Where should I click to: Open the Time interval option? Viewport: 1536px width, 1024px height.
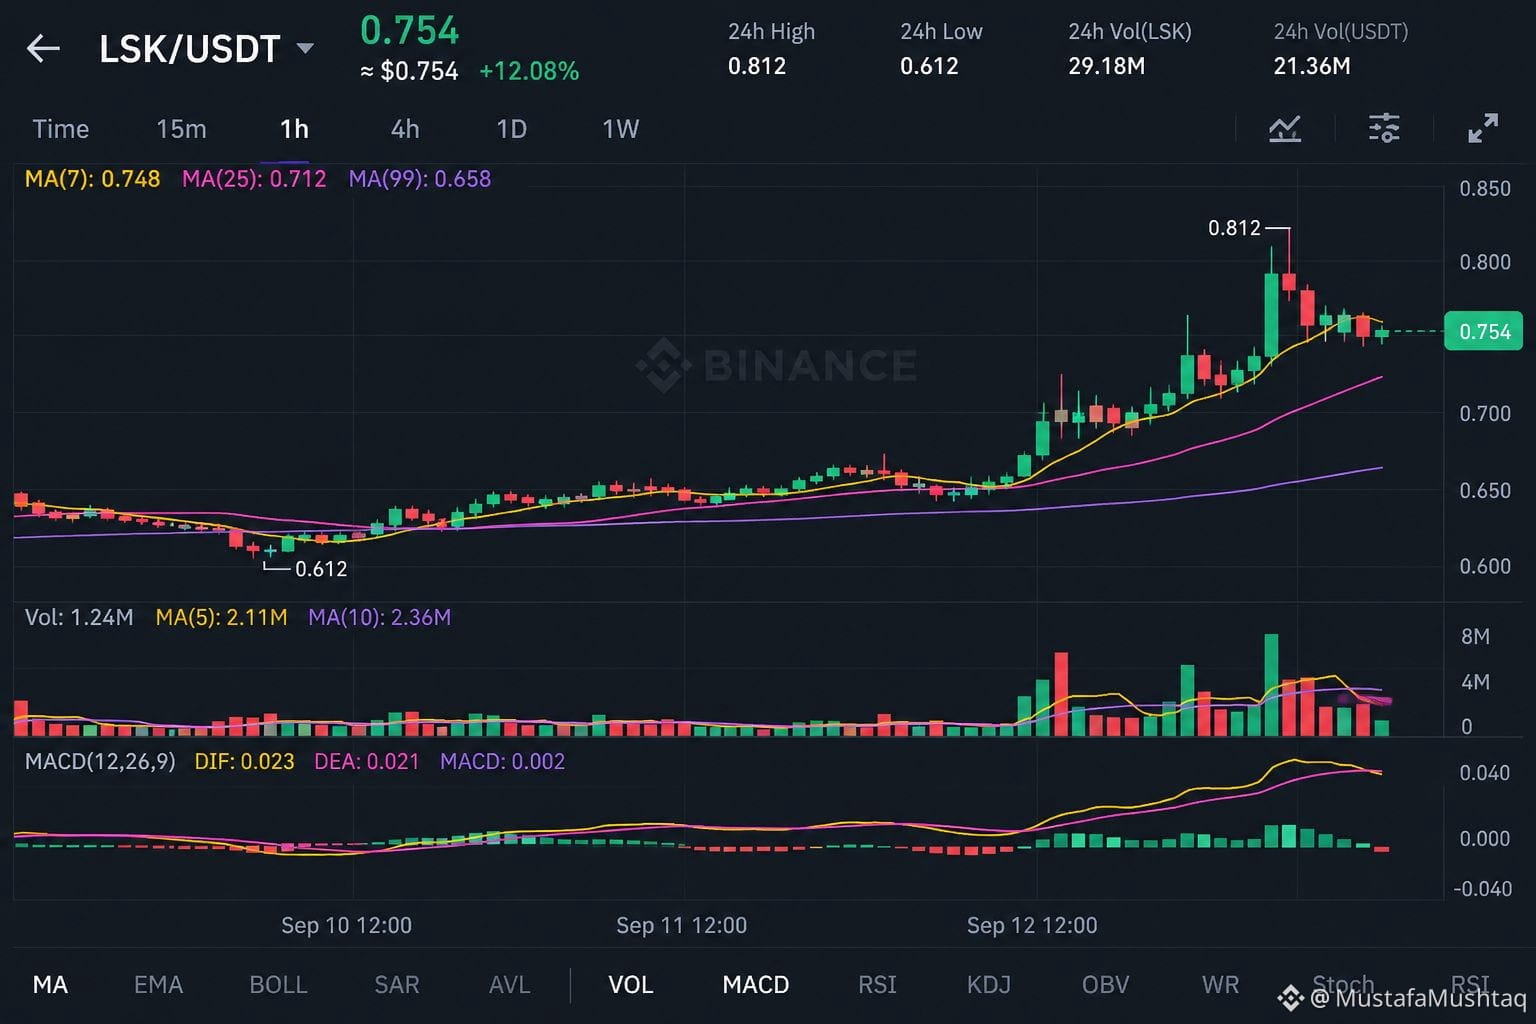pyautogui.click(x=60, y=129)
